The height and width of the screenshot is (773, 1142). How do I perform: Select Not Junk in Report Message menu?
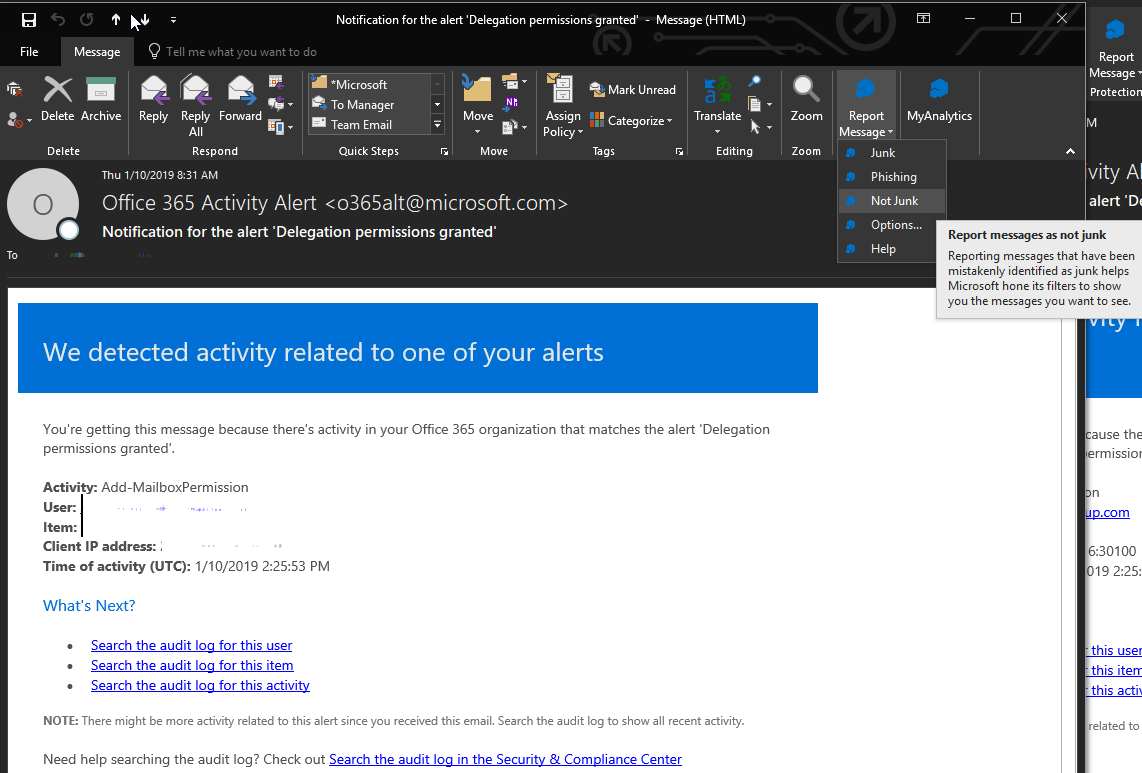(x=892, y=201)
